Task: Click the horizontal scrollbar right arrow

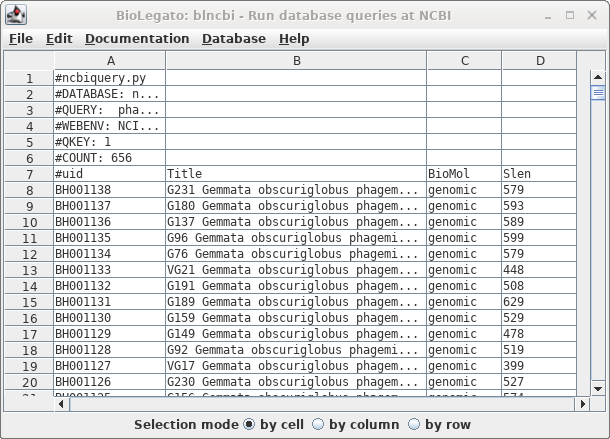Action: pos(581,404)
